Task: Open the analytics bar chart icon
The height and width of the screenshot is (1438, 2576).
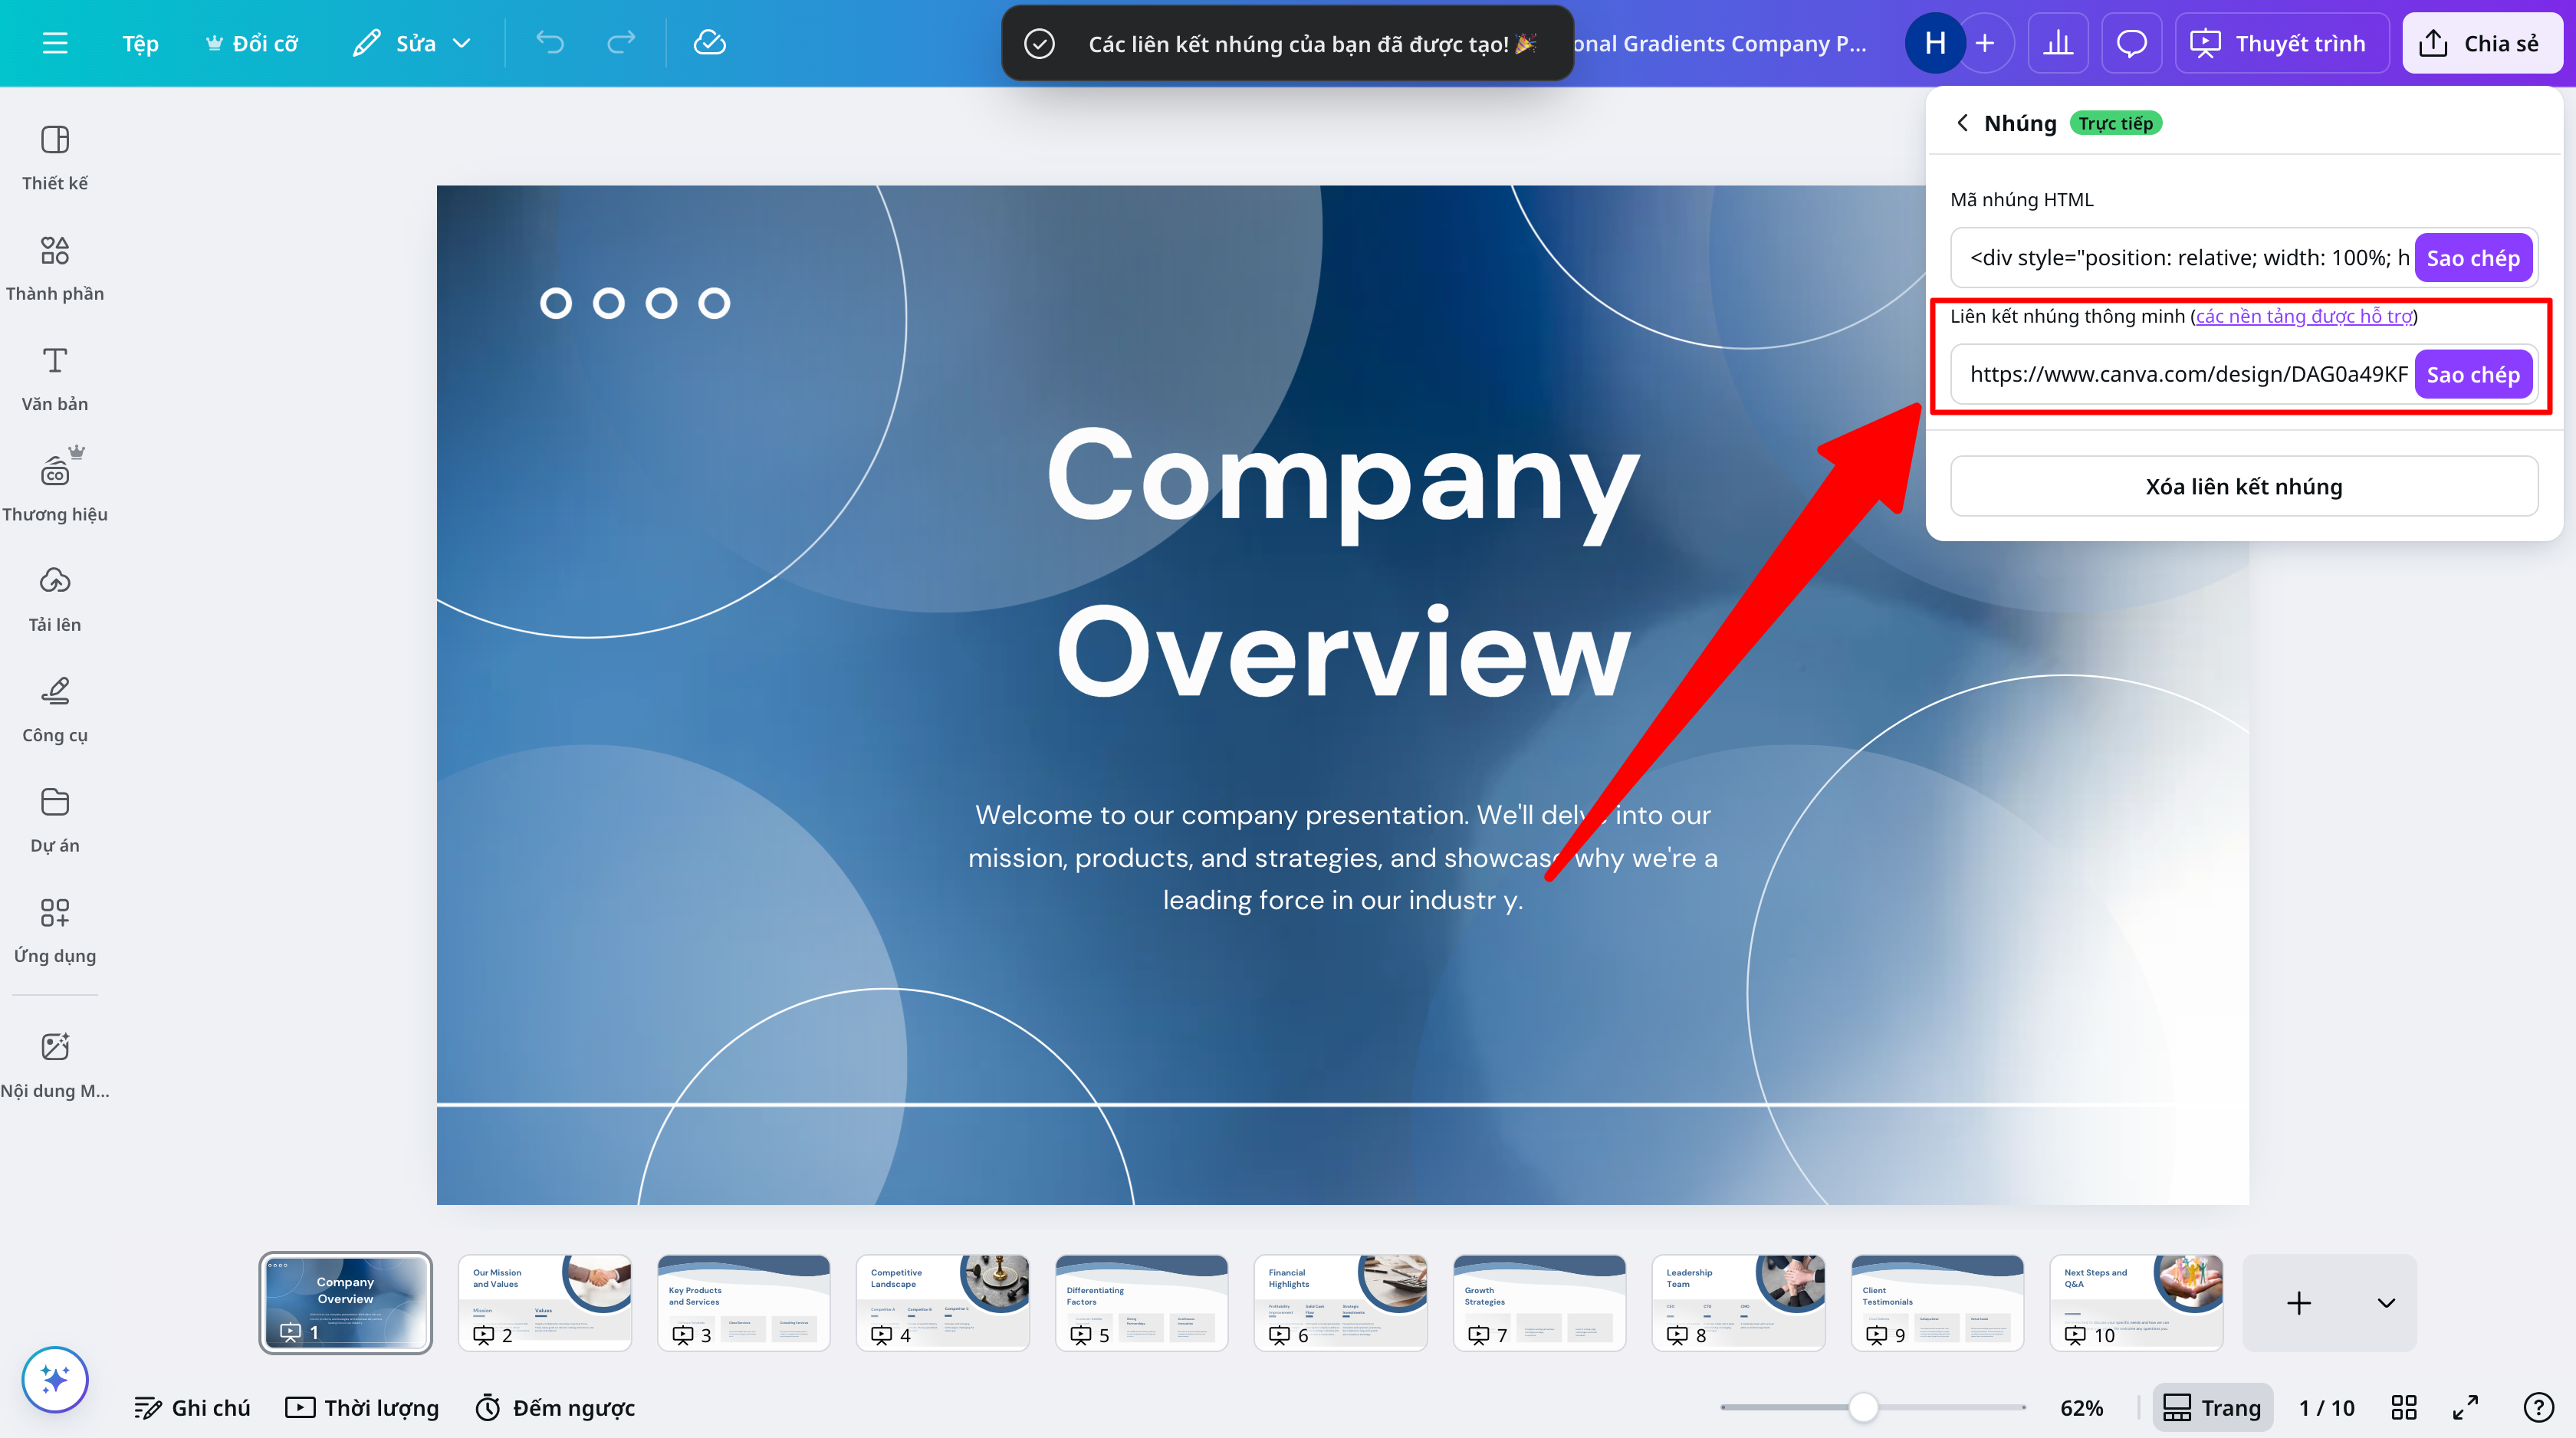Action: pos(2058,43)
